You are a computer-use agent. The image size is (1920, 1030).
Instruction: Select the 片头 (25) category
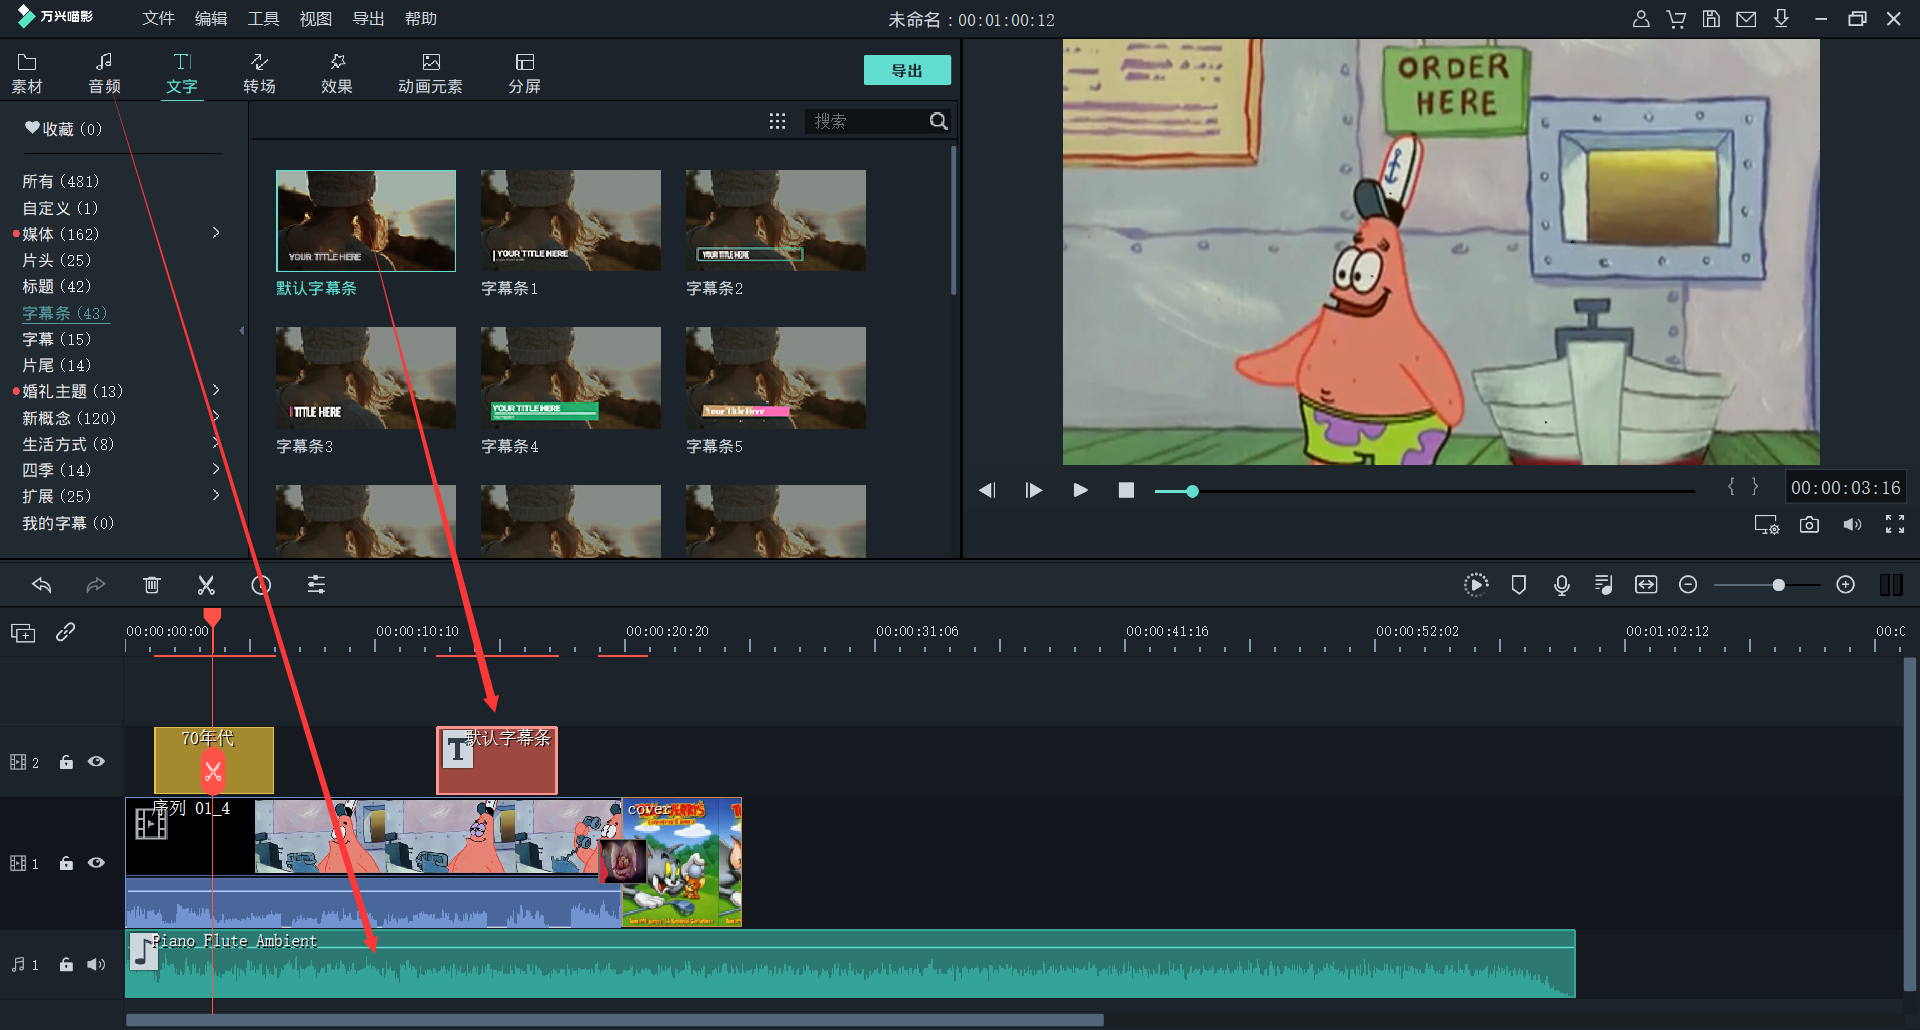pyautogui.click(x=56, y=260)
